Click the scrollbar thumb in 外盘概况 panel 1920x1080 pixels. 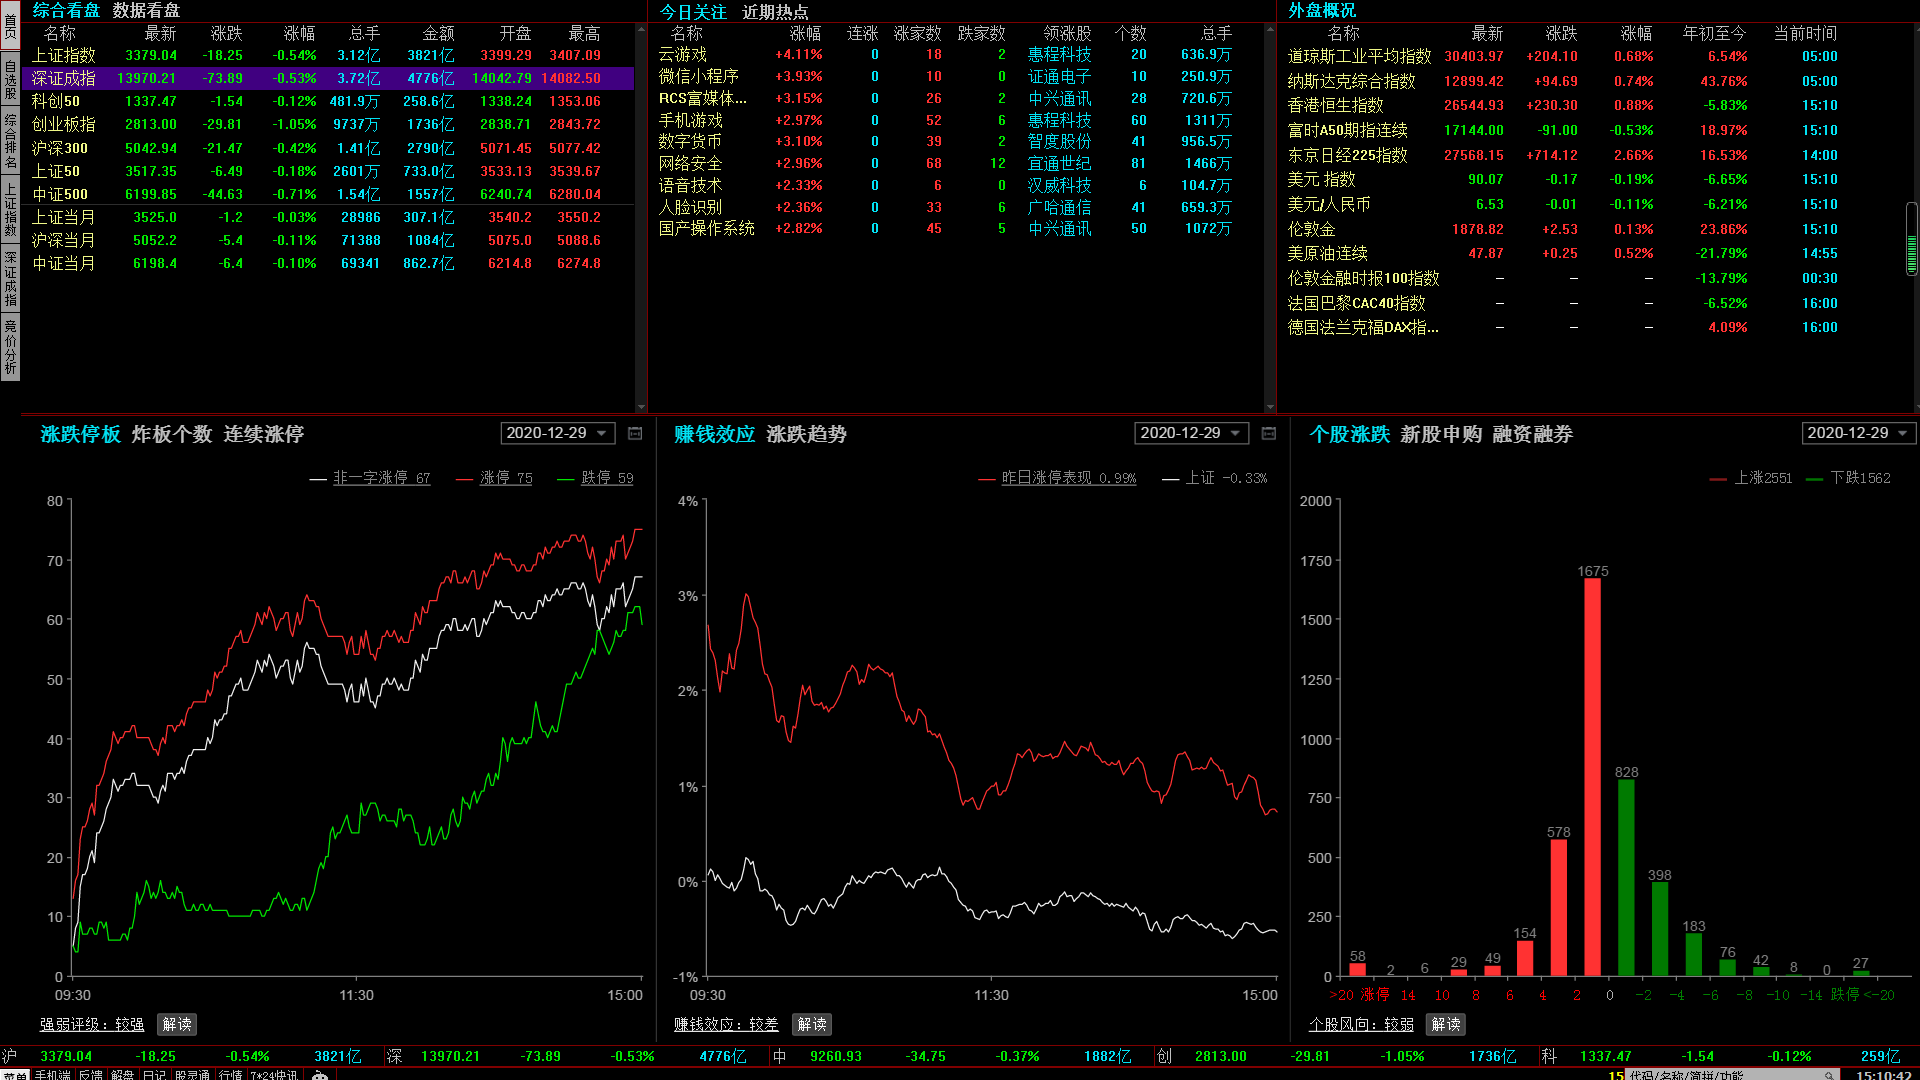point(1911,238)
